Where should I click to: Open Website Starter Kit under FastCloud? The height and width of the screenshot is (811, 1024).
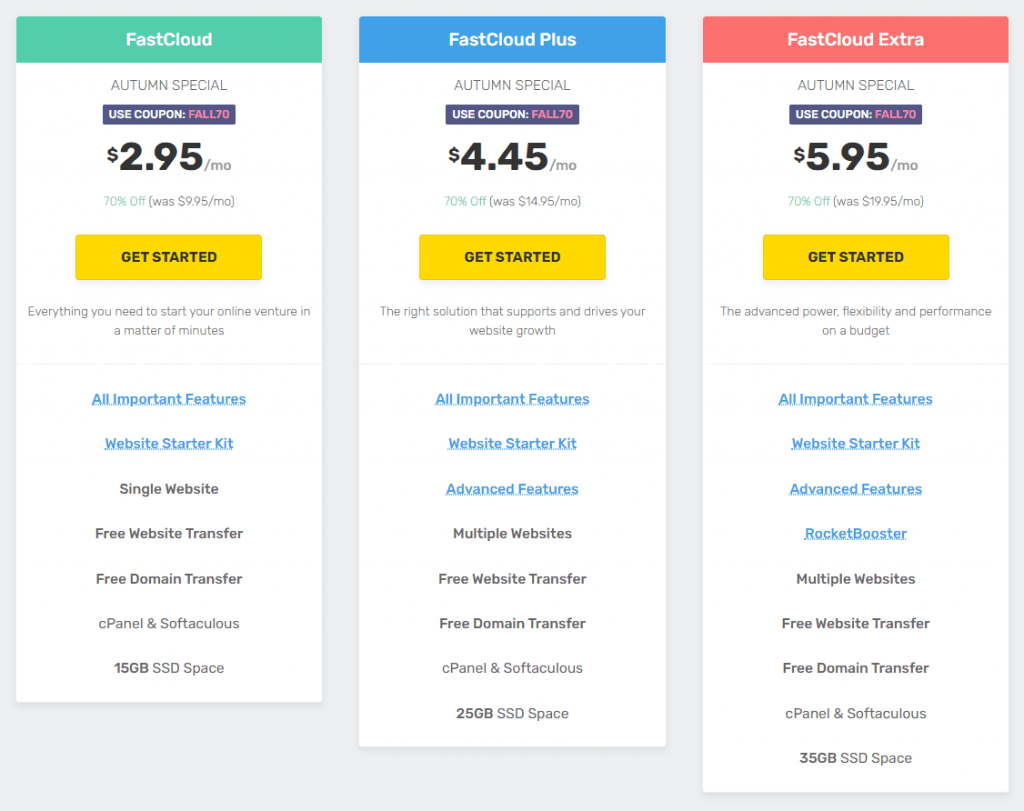click(x=168, y=443)
